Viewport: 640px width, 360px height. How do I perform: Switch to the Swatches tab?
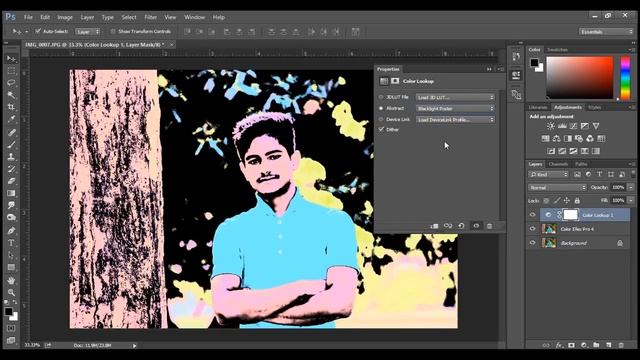pos(558,50)
